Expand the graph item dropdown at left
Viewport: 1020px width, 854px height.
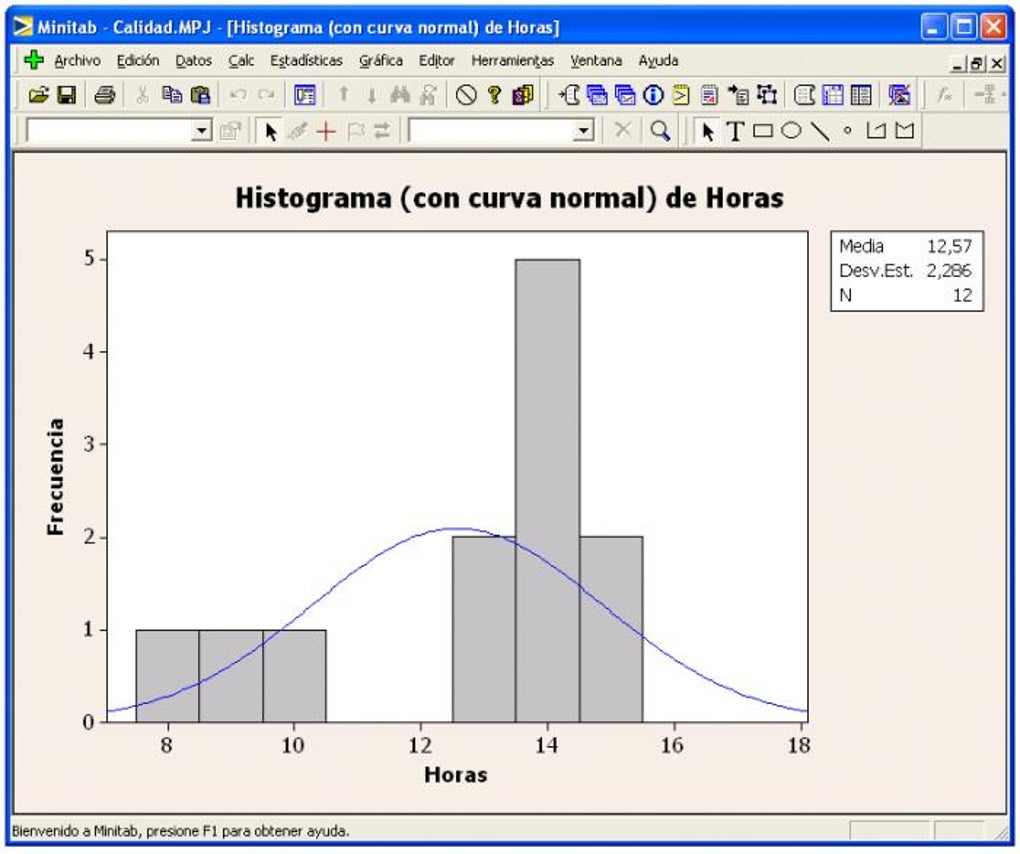pos(202,131)
